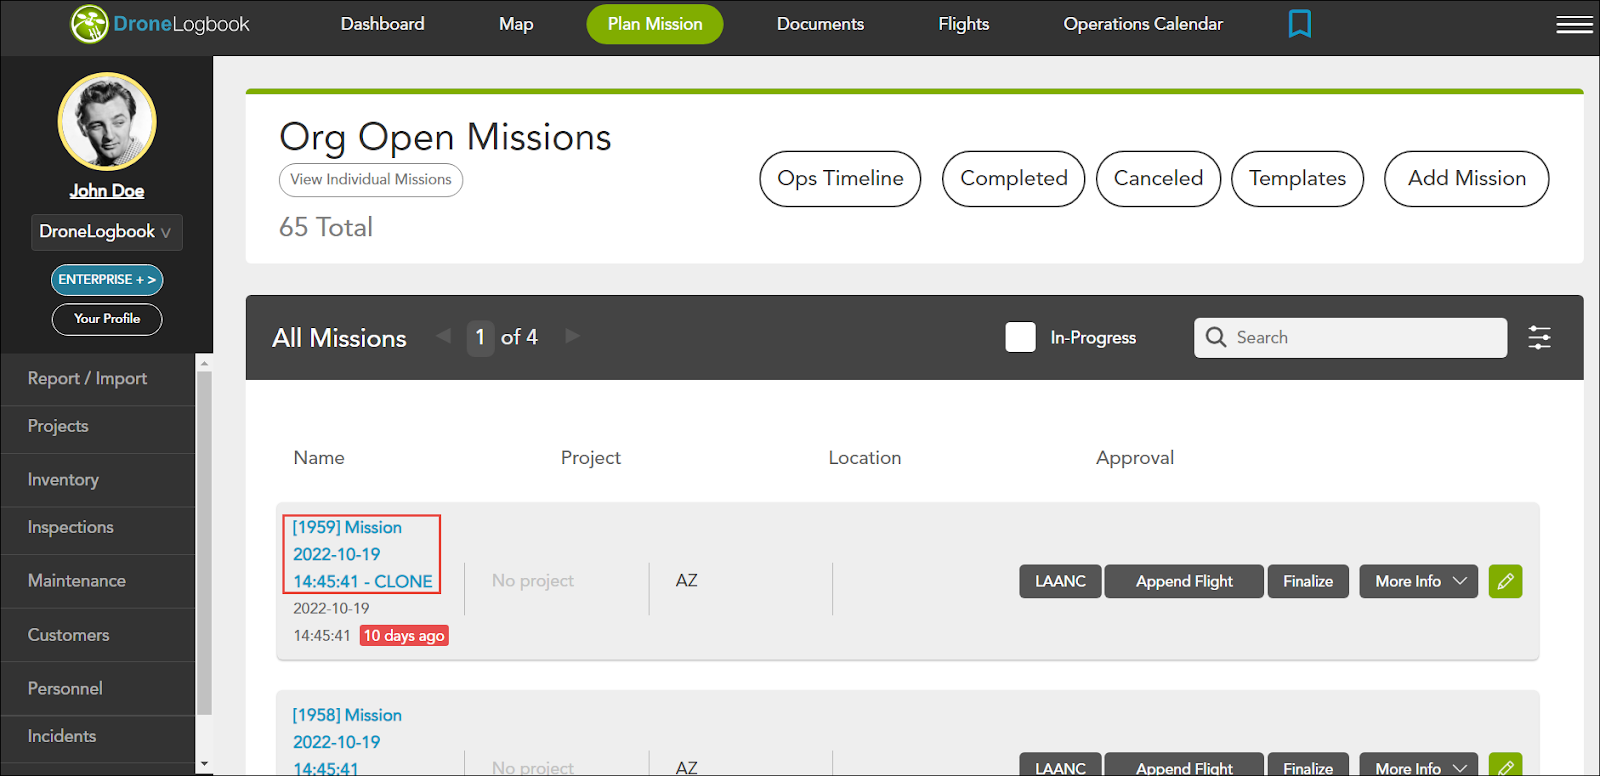Open mission [1959] CLONE link
This screenshot has width=1600, height=776.
(362, 554)
